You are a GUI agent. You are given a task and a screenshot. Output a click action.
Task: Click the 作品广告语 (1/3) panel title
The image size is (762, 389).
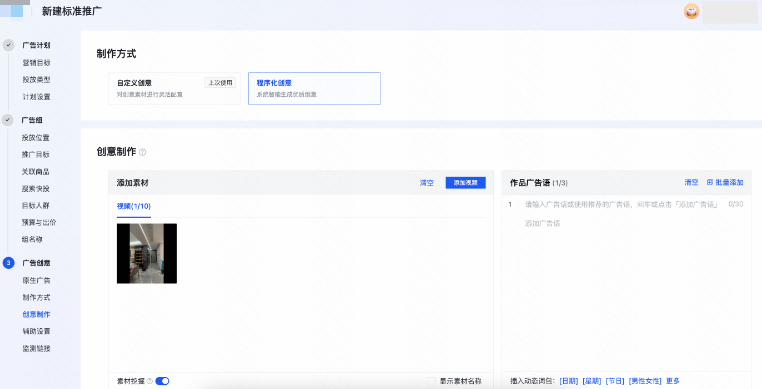click(538, 183)
